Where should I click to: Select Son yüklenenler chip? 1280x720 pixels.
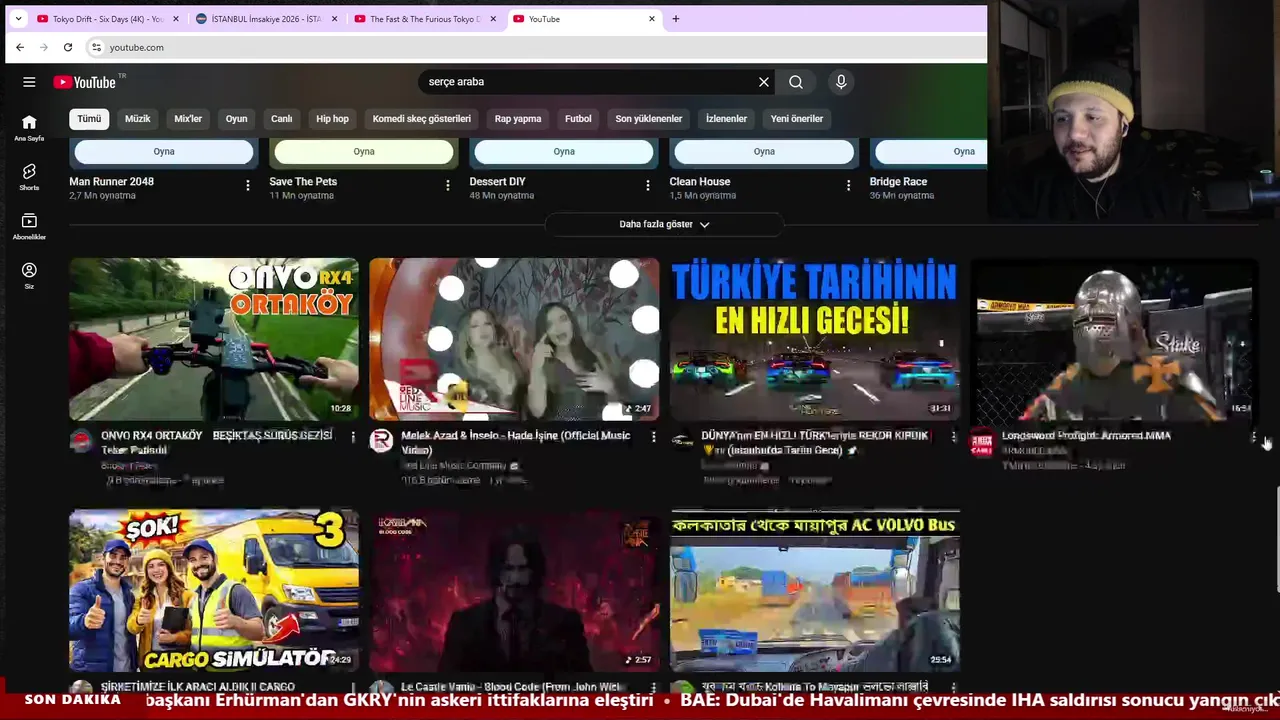648,119
